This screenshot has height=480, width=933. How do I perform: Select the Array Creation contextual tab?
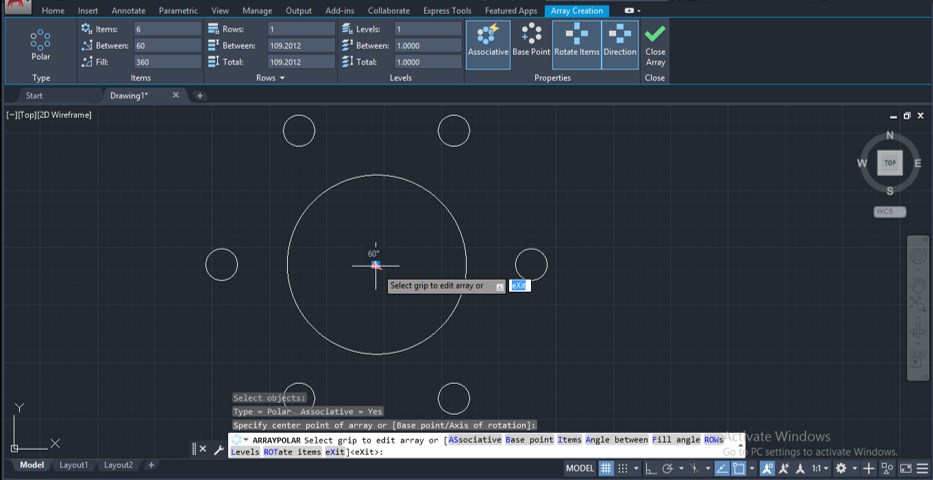click(x=577, y=11)
